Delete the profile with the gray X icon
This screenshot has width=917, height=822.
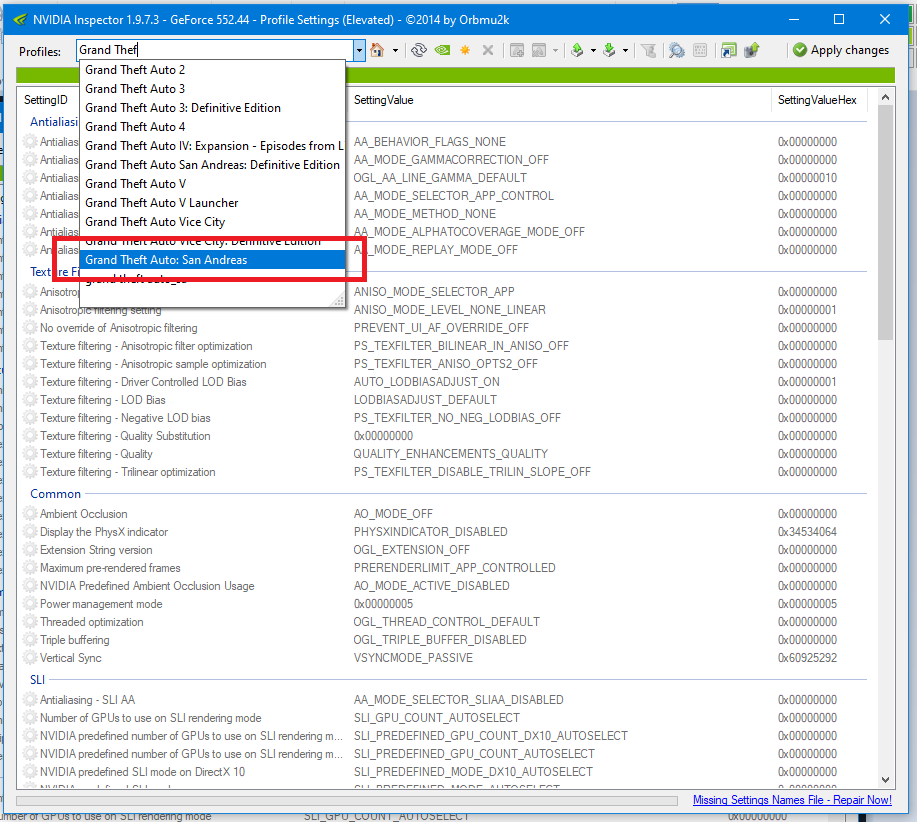coord(488,50)
